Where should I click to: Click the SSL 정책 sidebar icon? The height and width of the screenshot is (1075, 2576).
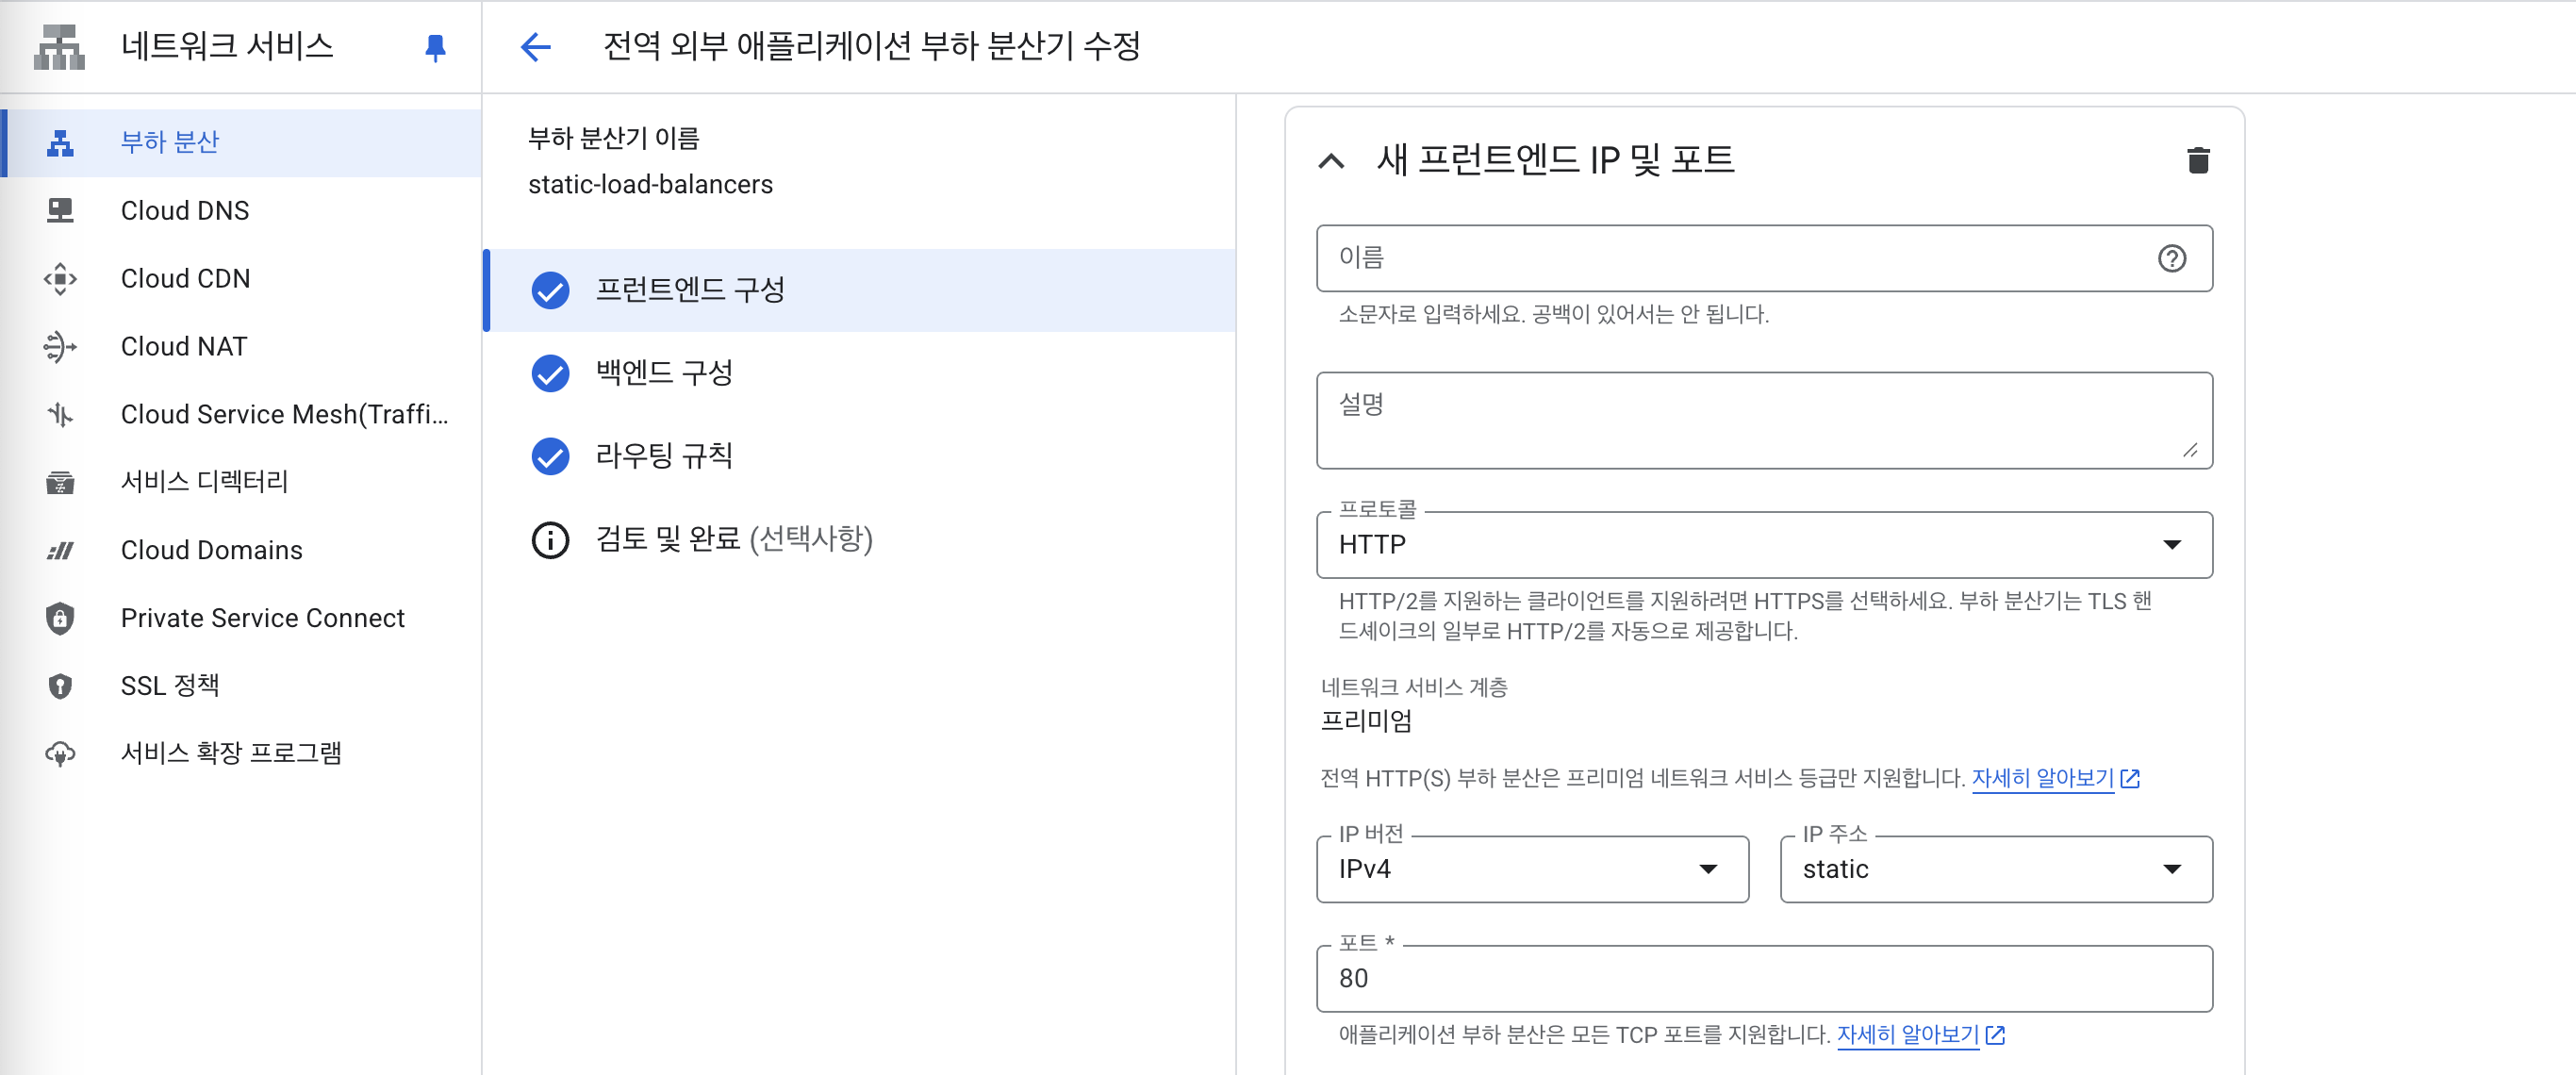click(60, 685)
